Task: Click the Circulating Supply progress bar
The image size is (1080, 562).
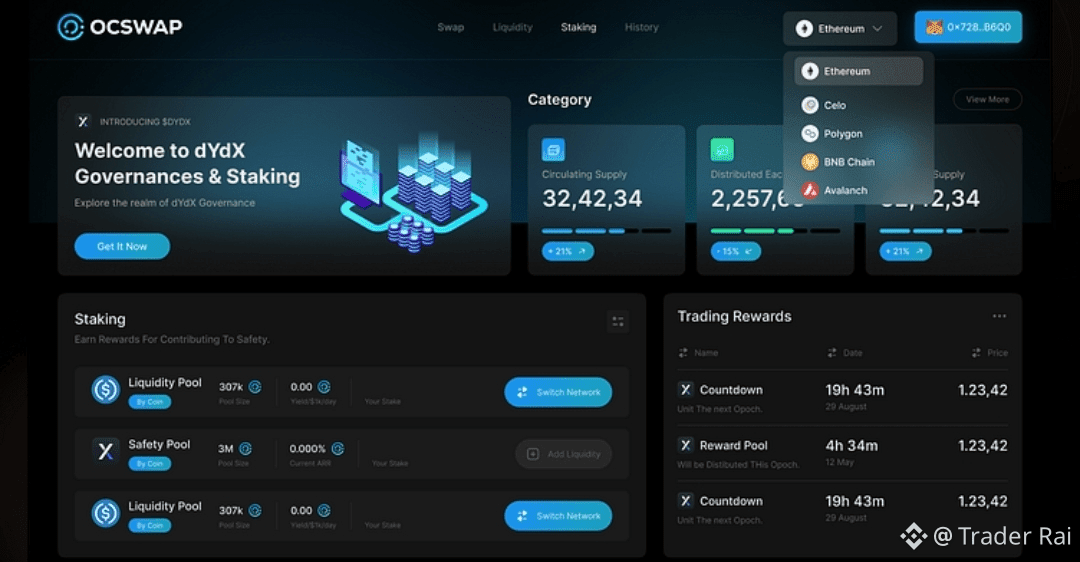Action: point(606,231)
